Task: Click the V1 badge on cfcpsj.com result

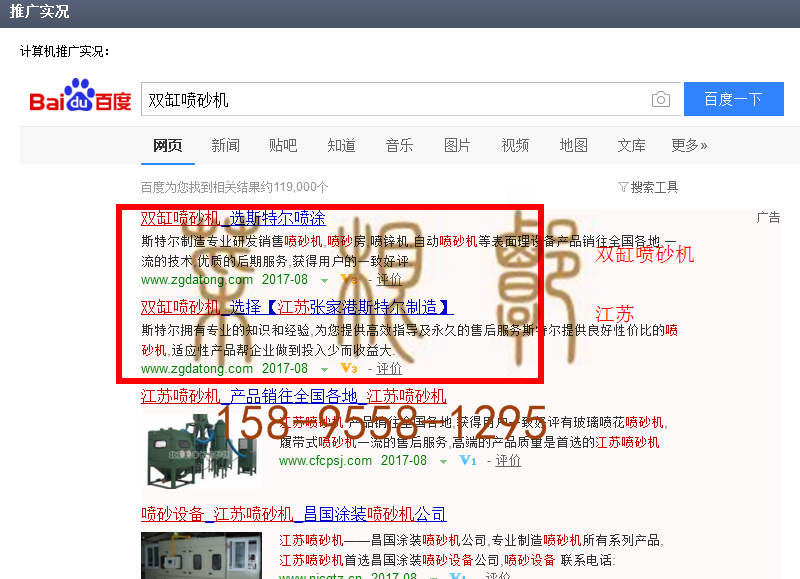Action: (468, 460)
